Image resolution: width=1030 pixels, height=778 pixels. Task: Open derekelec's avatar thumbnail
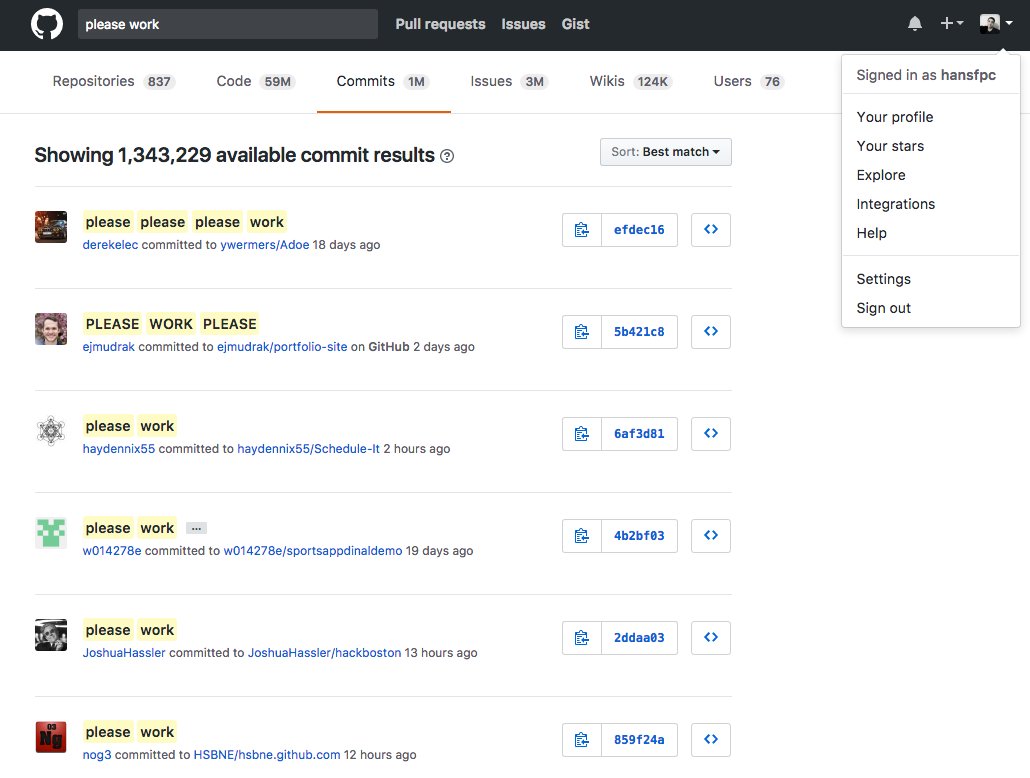pos(51,227)
